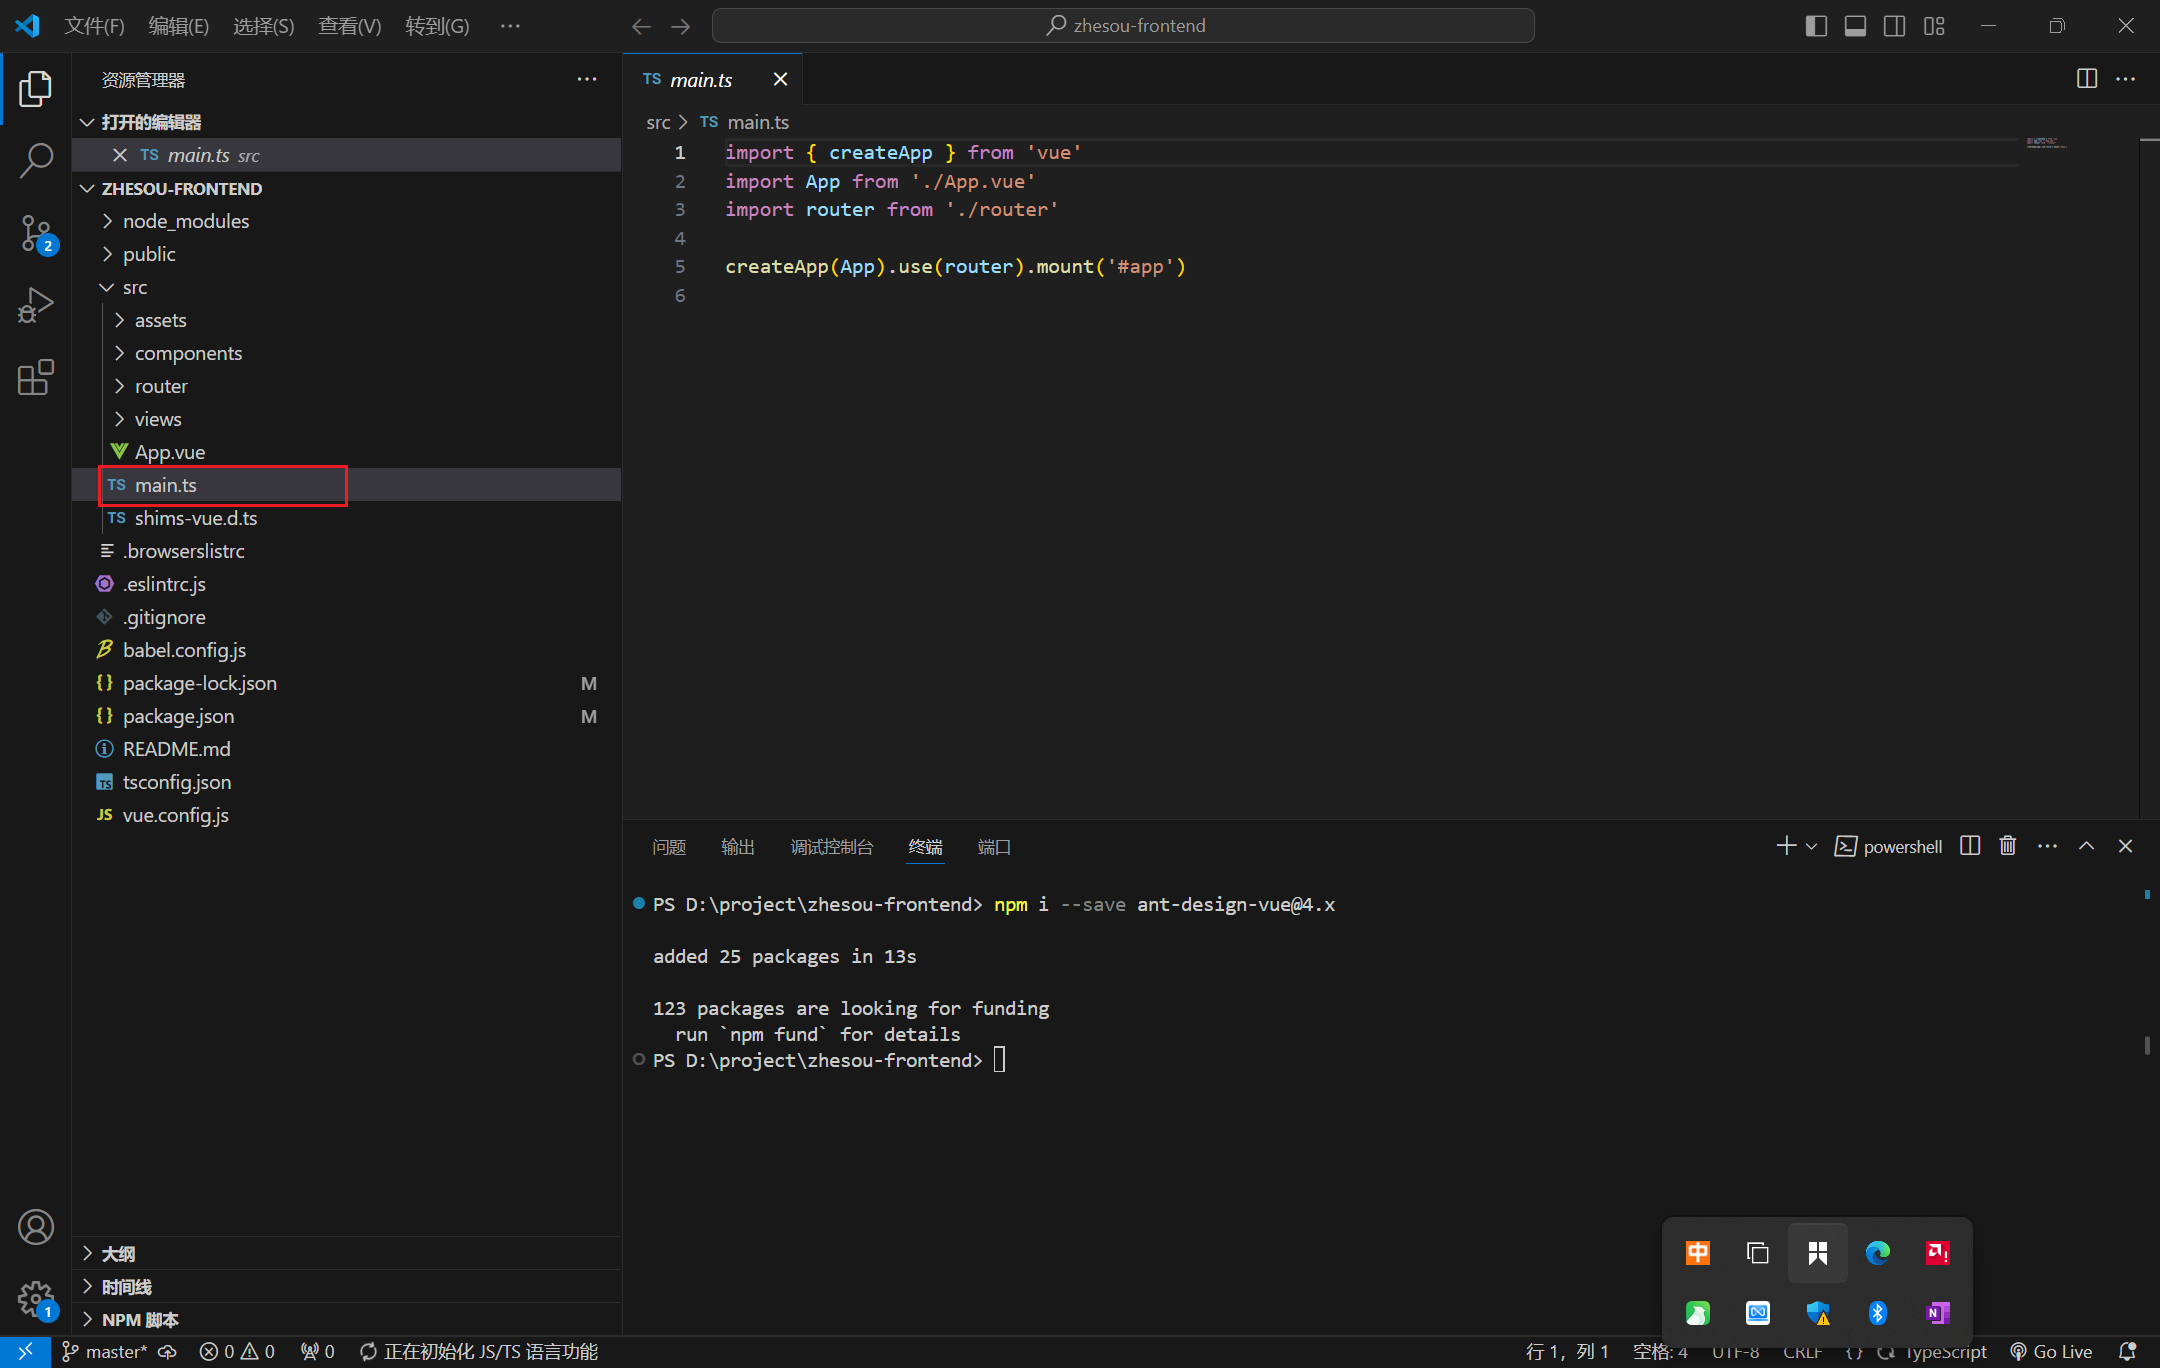Close the terminal panel
2160x1368 pixels.
coord(2126,847)
